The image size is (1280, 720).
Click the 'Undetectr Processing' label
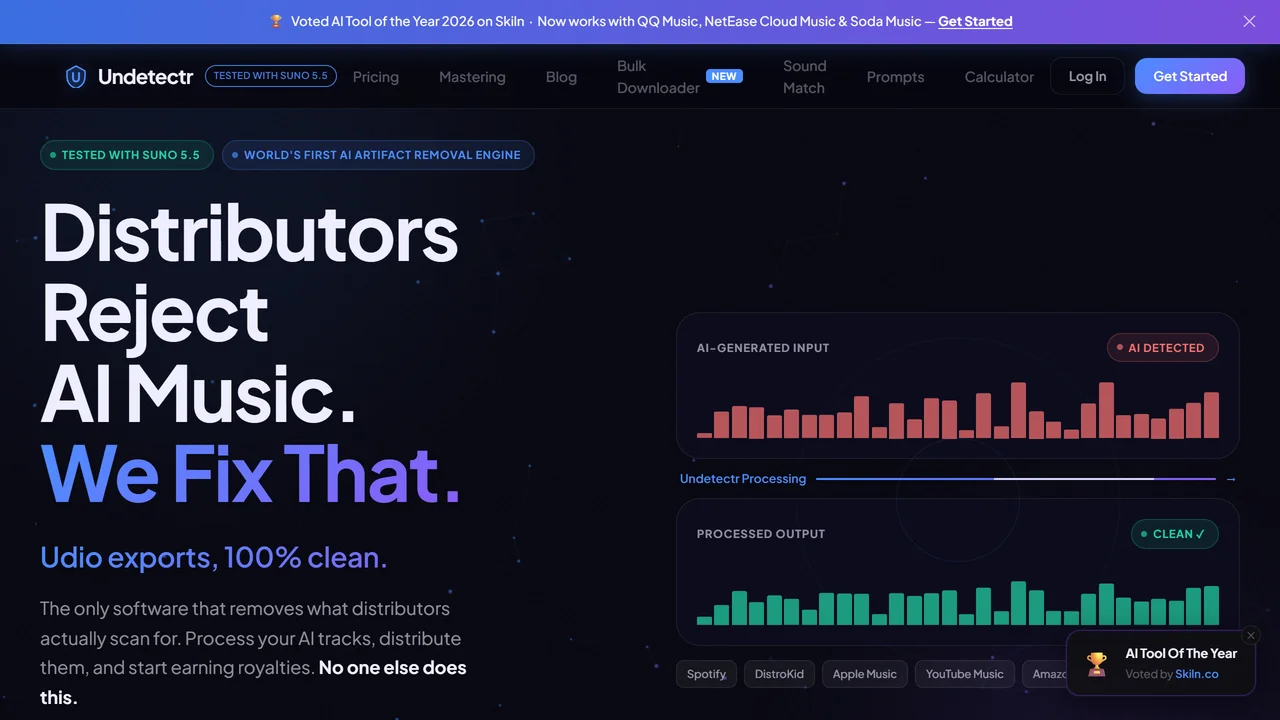[743, 479]
